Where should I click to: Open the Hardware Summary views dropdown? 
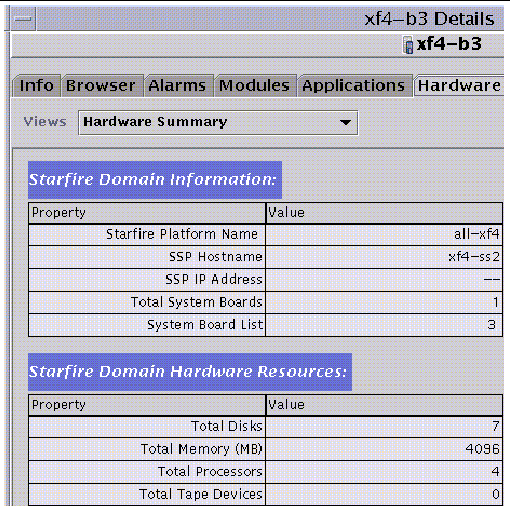pos(218,122)
